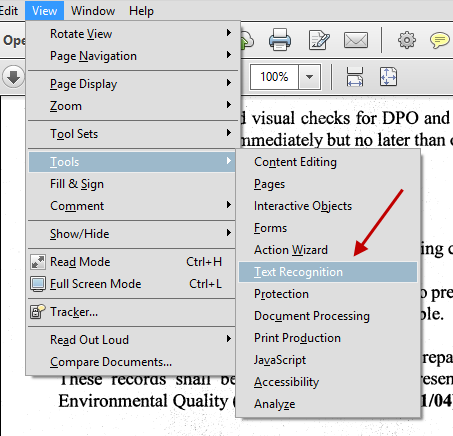453x436 pixels.
Task: Choose Interactive Objects in submenu
Action: tap(328, 206)
